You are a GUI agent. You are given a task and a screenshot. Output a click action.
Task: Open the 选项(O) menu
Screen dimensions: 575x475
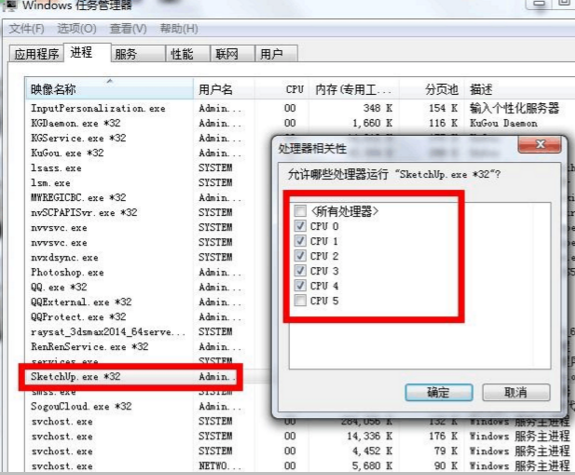click(x=77, y=29)
